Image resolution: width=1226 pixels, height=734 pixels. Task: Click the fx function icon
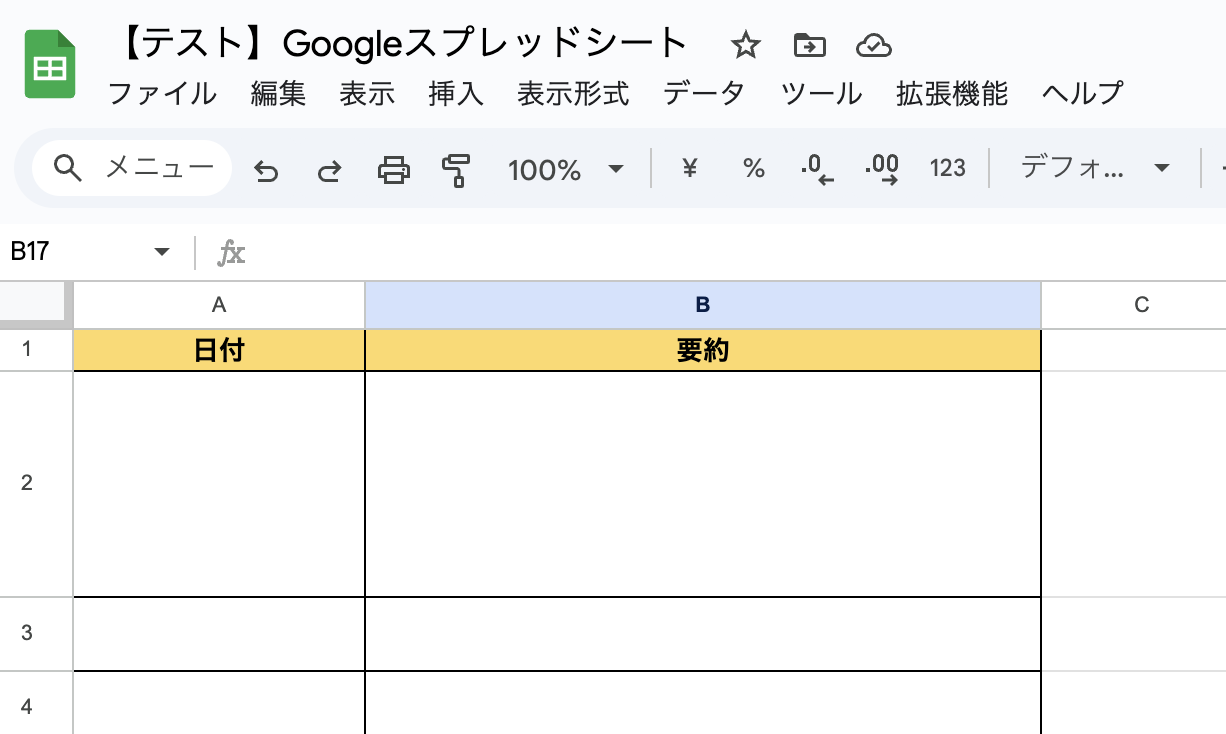pos(231,253)
